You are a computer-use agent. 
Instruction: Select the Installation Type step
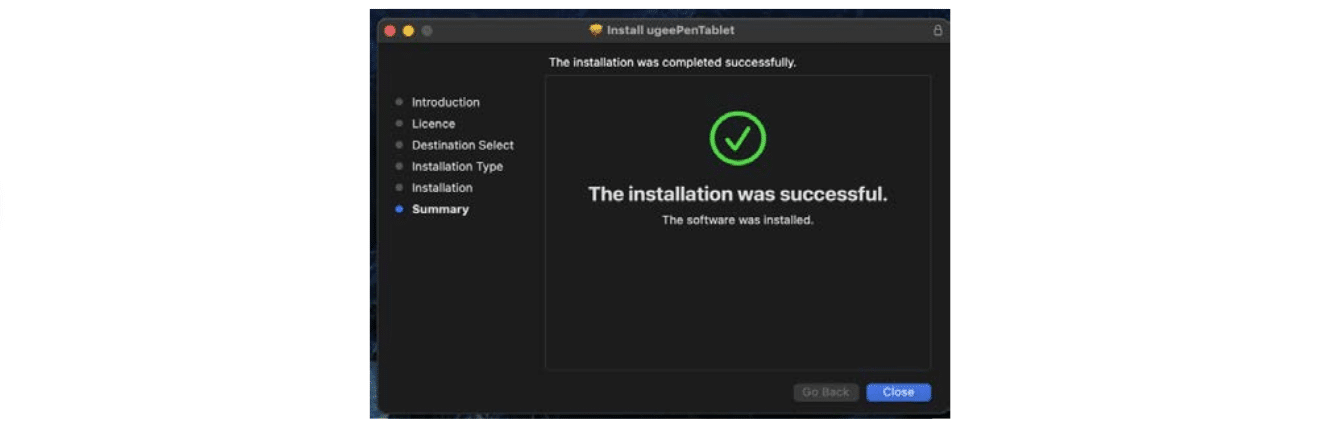[x=457, y=167]
